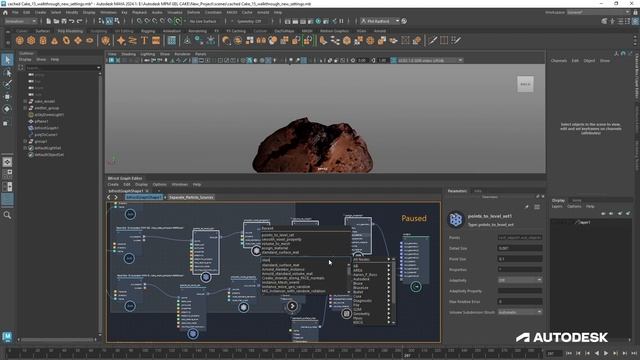Activate the Rotate tool in the toolbox
Viewport: 640px width, 360px height.
click(x=7, y=109)
